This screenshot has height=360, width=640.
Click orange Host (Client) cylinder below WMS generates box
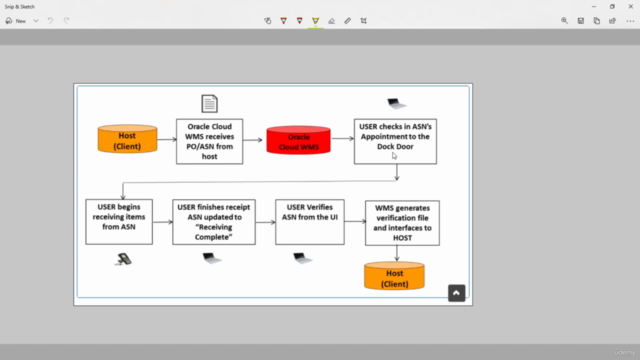[394, 276]
